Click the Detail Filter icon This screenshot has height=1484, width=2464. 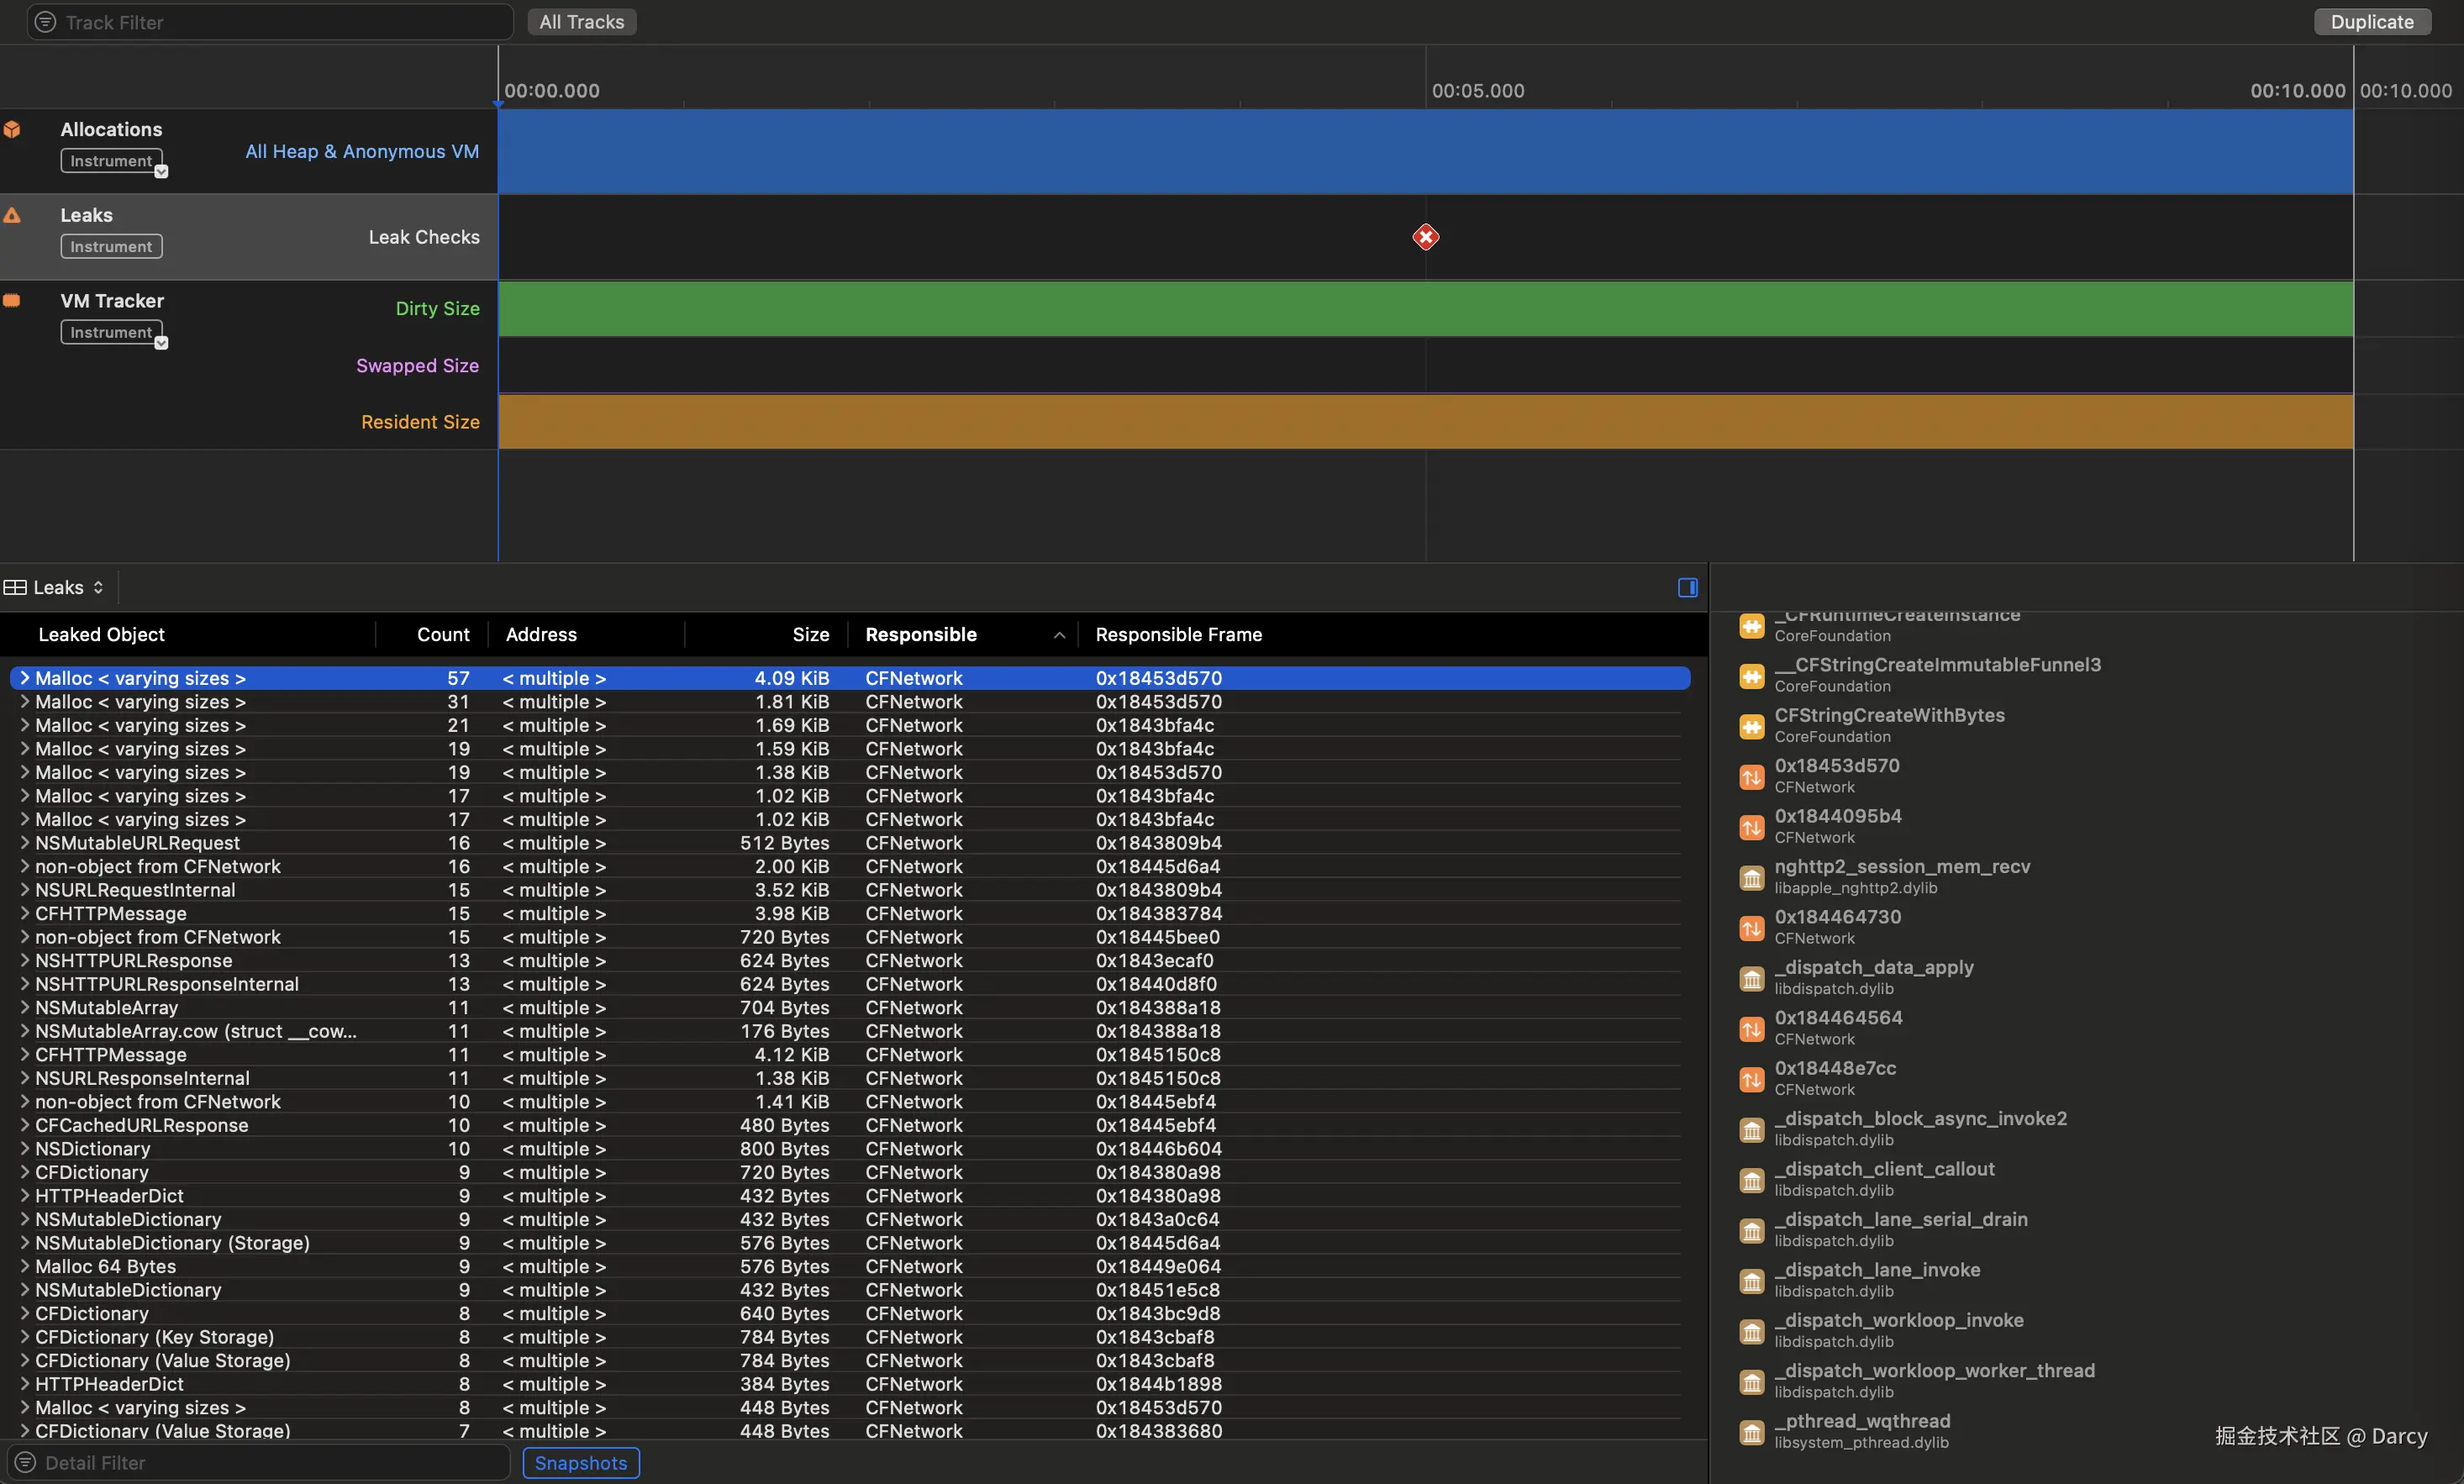coord(25,1462)
